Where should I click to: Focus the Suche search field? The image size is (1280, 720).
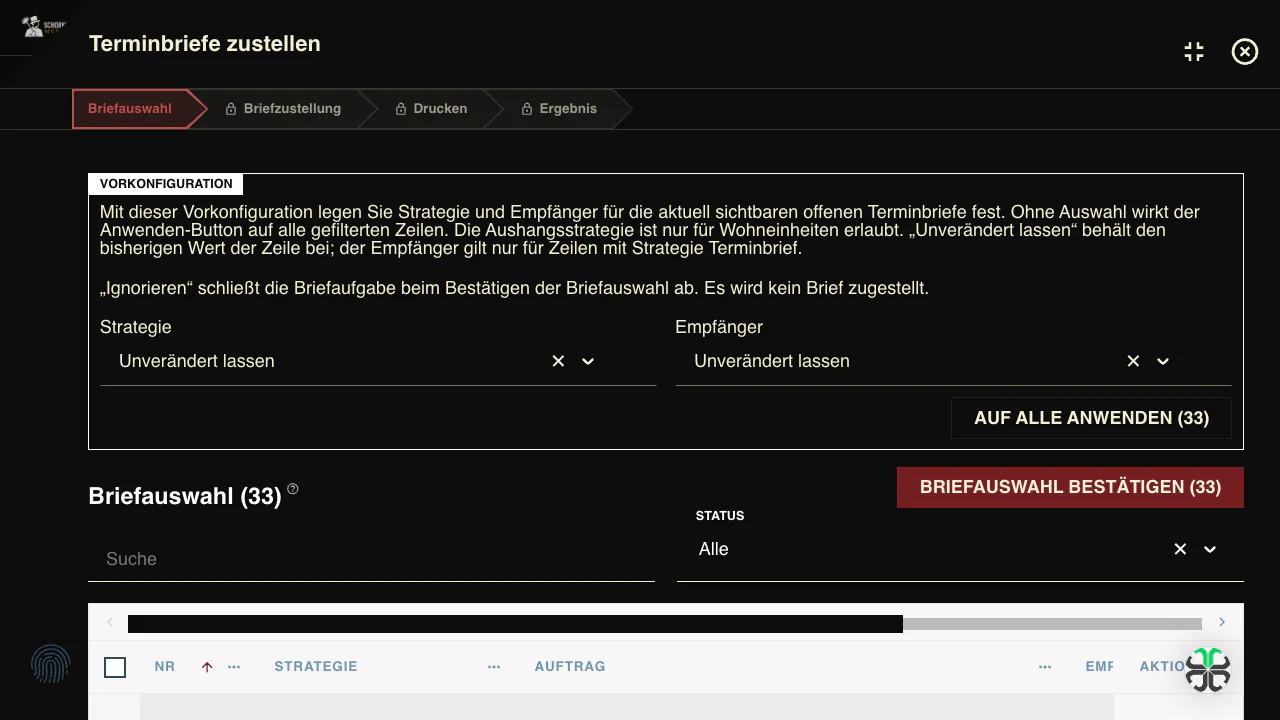point(371,559)
